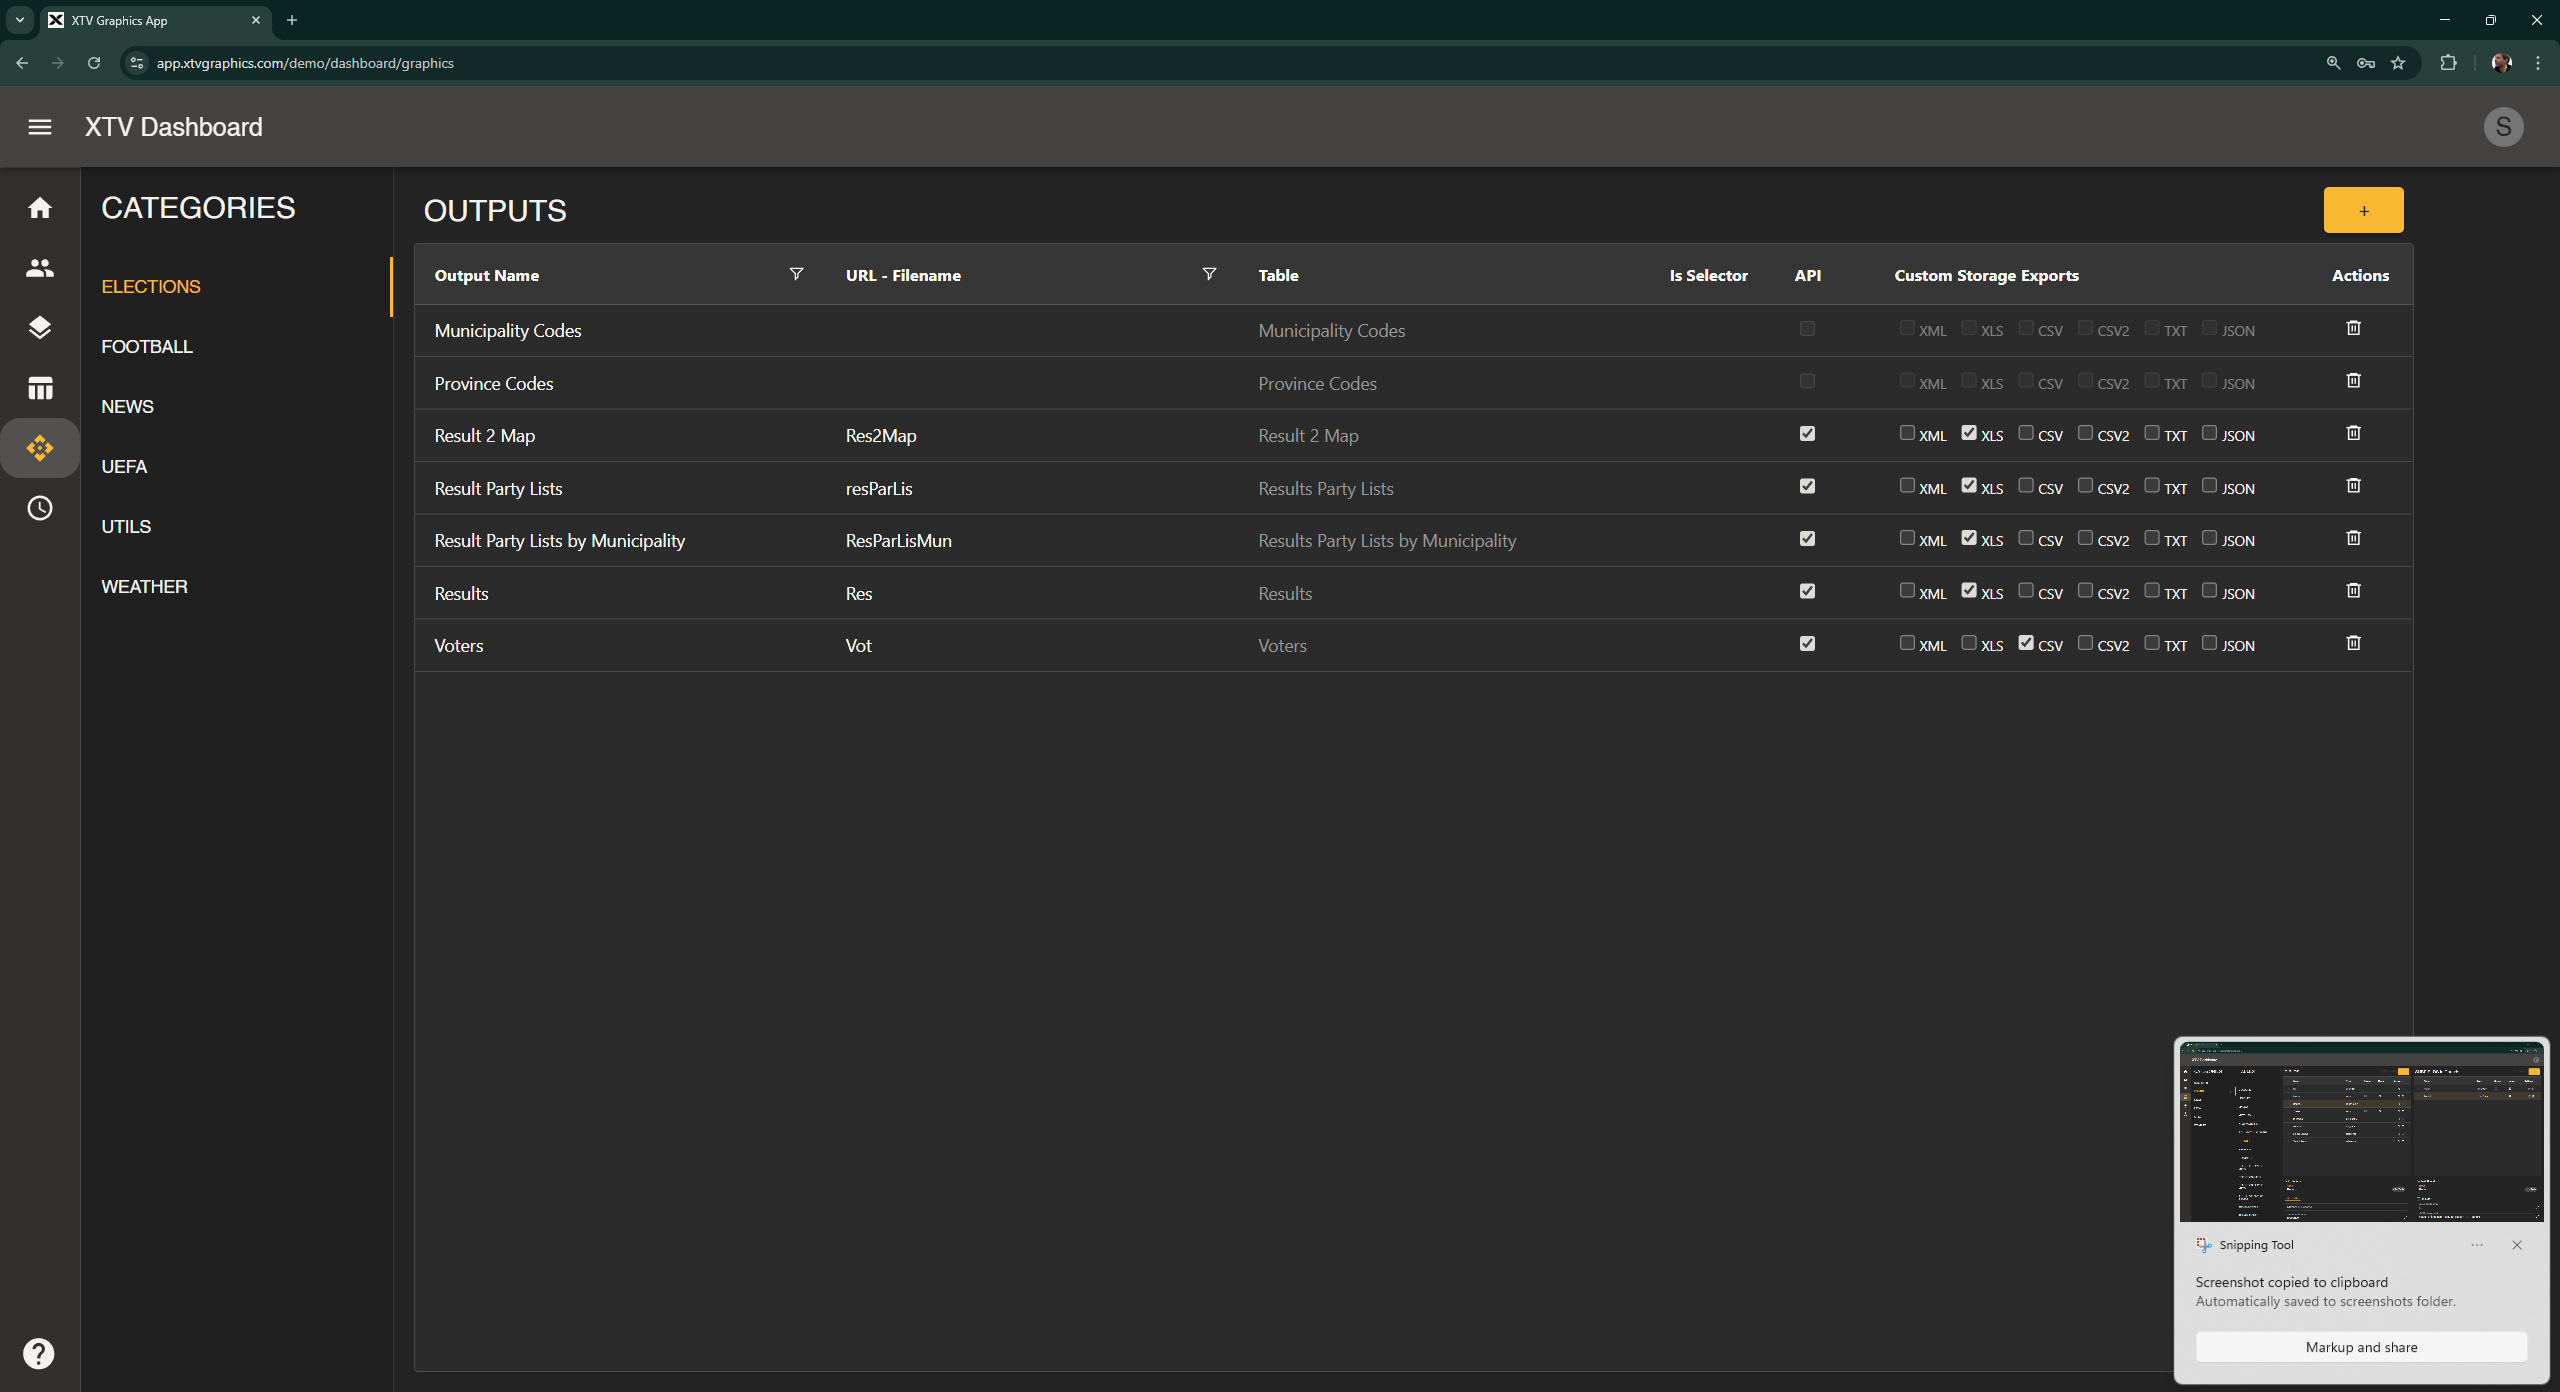Click the Help question mark icon
The height and width of the screenshot is (1392, 2560).
(40, 1352)
